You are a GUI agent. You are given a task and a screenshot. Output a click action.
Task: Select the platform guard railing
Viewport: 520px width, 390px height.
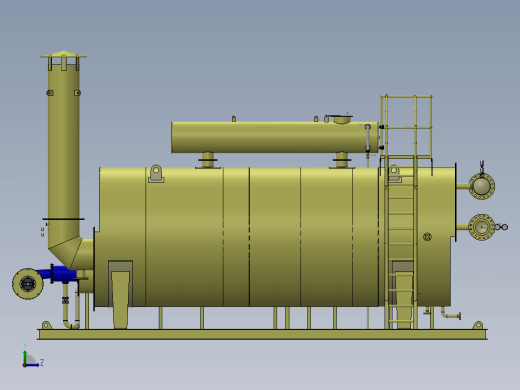coord(406,126)
